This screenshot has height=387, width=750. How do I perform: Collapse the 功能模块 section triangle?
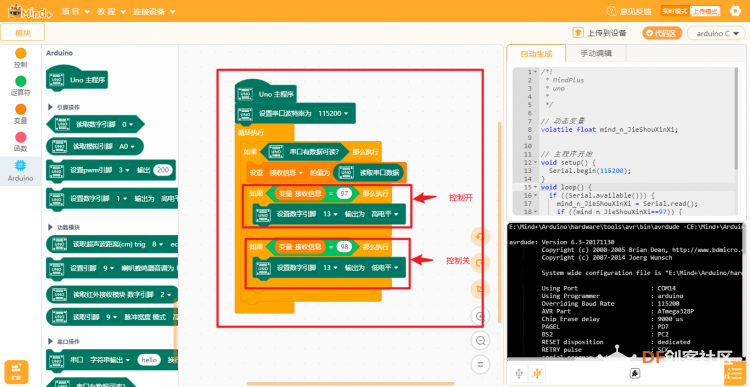(51, 227)
